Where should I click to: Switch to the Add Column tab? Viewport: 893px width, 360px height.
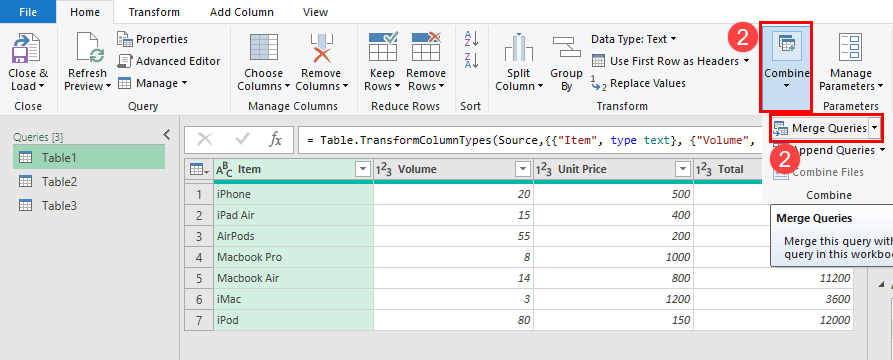pyautogui.click(x=241, y=12)
